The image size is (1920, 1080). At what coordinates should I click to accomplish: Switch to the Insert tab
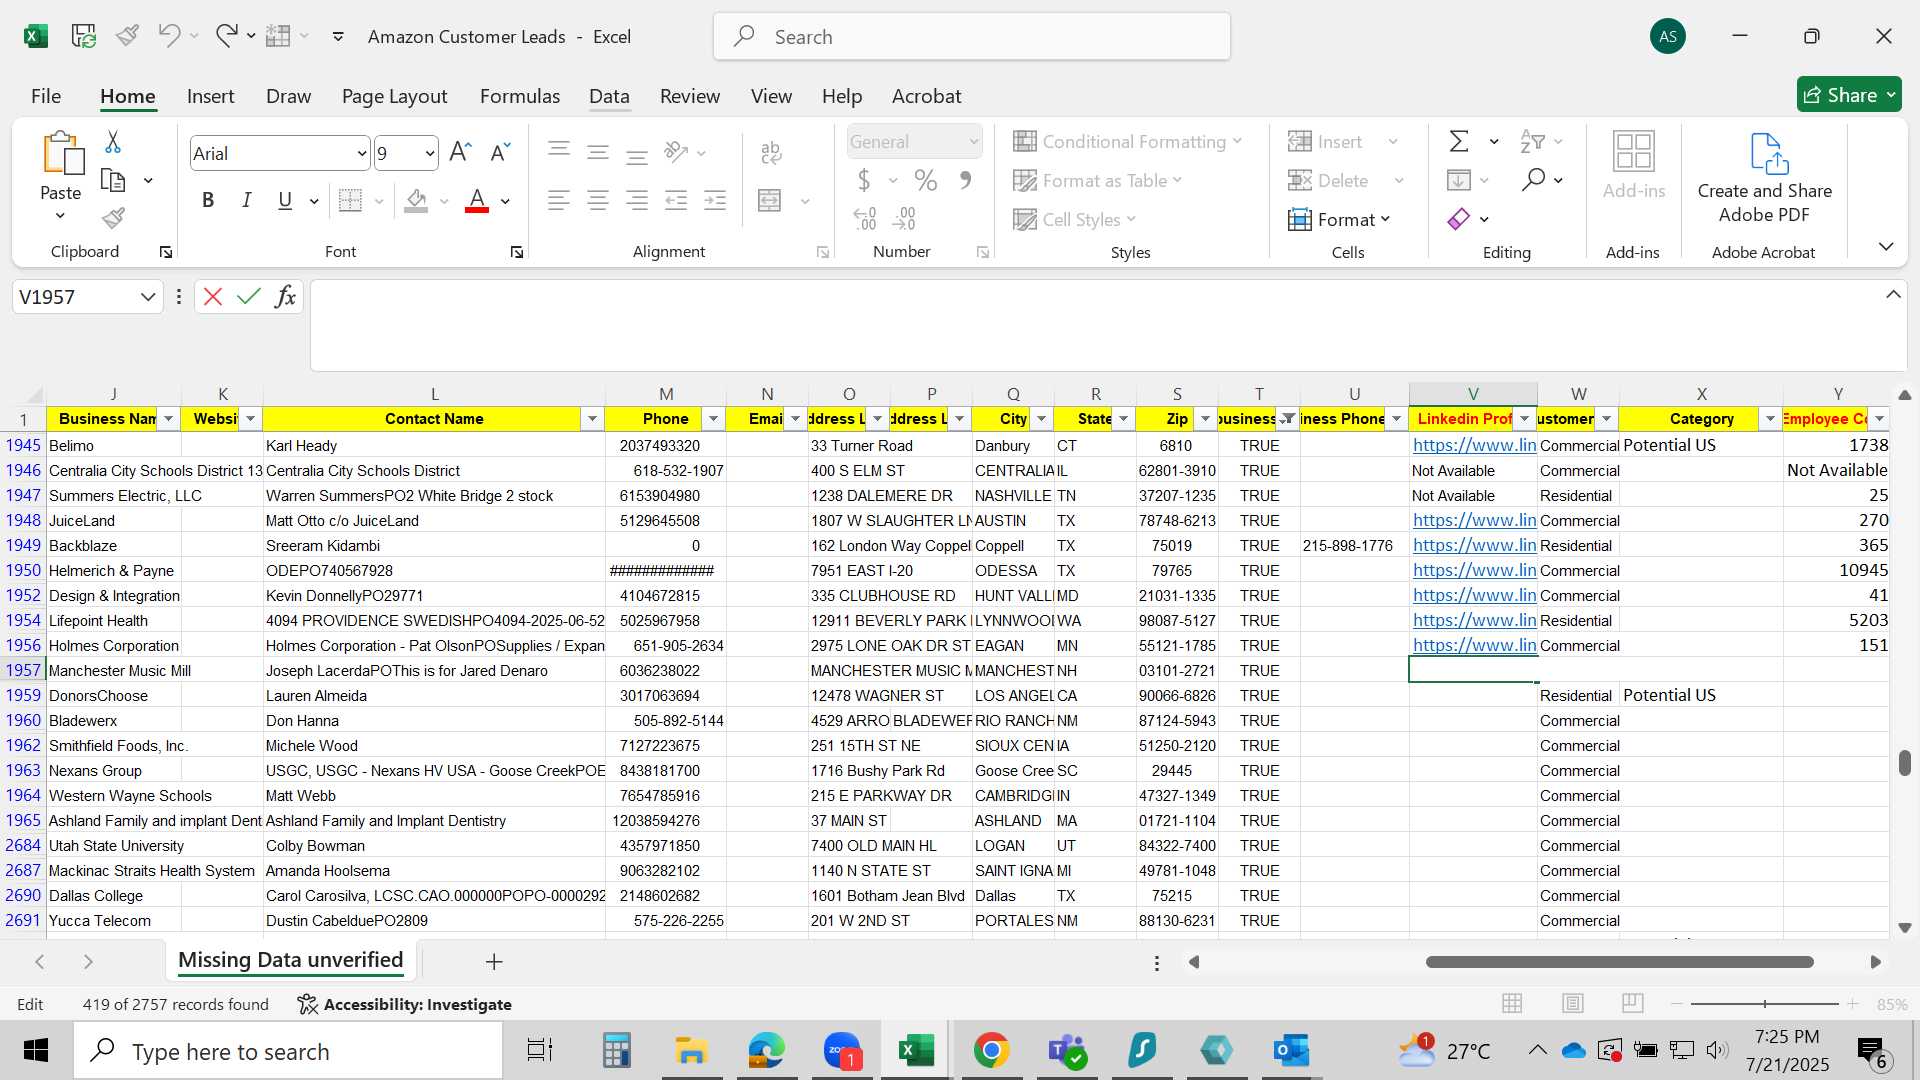tap(210, 96)
